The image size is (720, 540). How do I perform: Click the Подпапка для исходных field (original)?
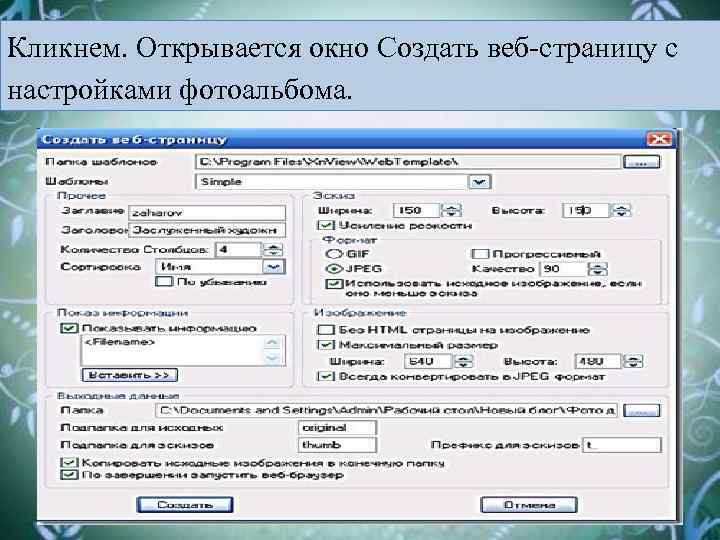point(338,428)
